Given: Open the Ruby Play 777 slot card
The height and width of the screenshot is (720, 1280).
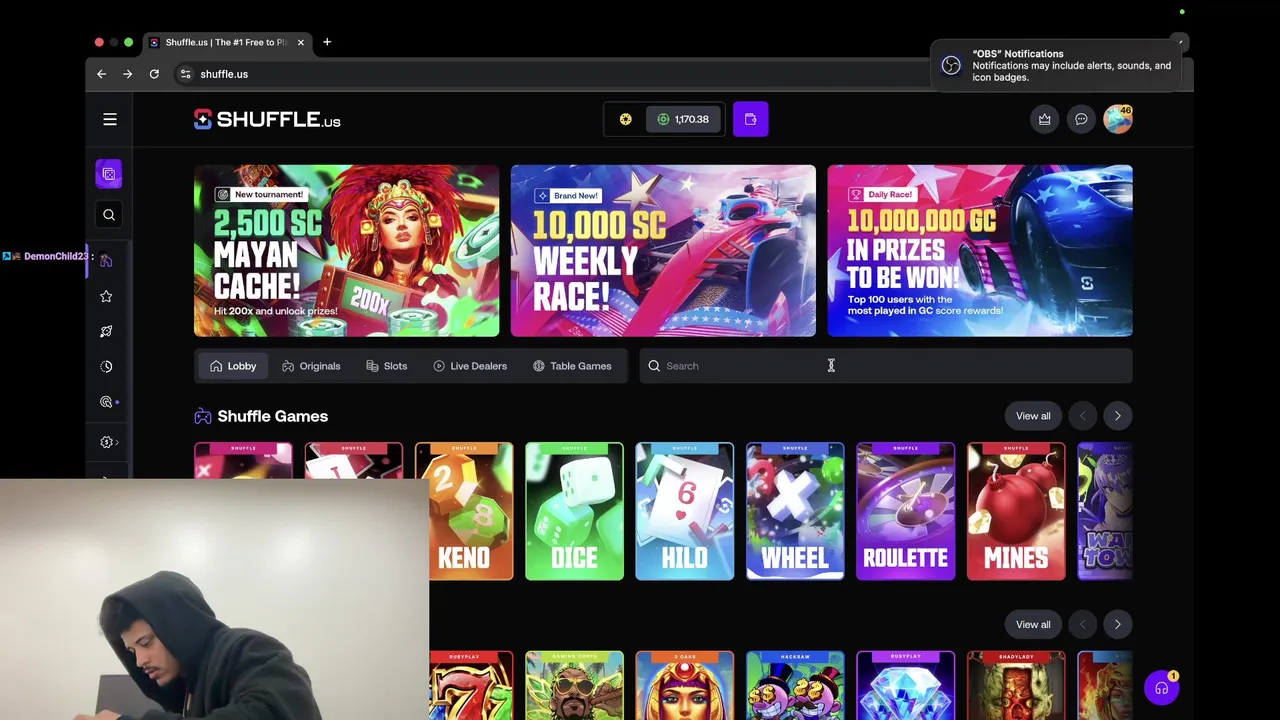Looking at the screenshot, I should click(x=471, y=685).
